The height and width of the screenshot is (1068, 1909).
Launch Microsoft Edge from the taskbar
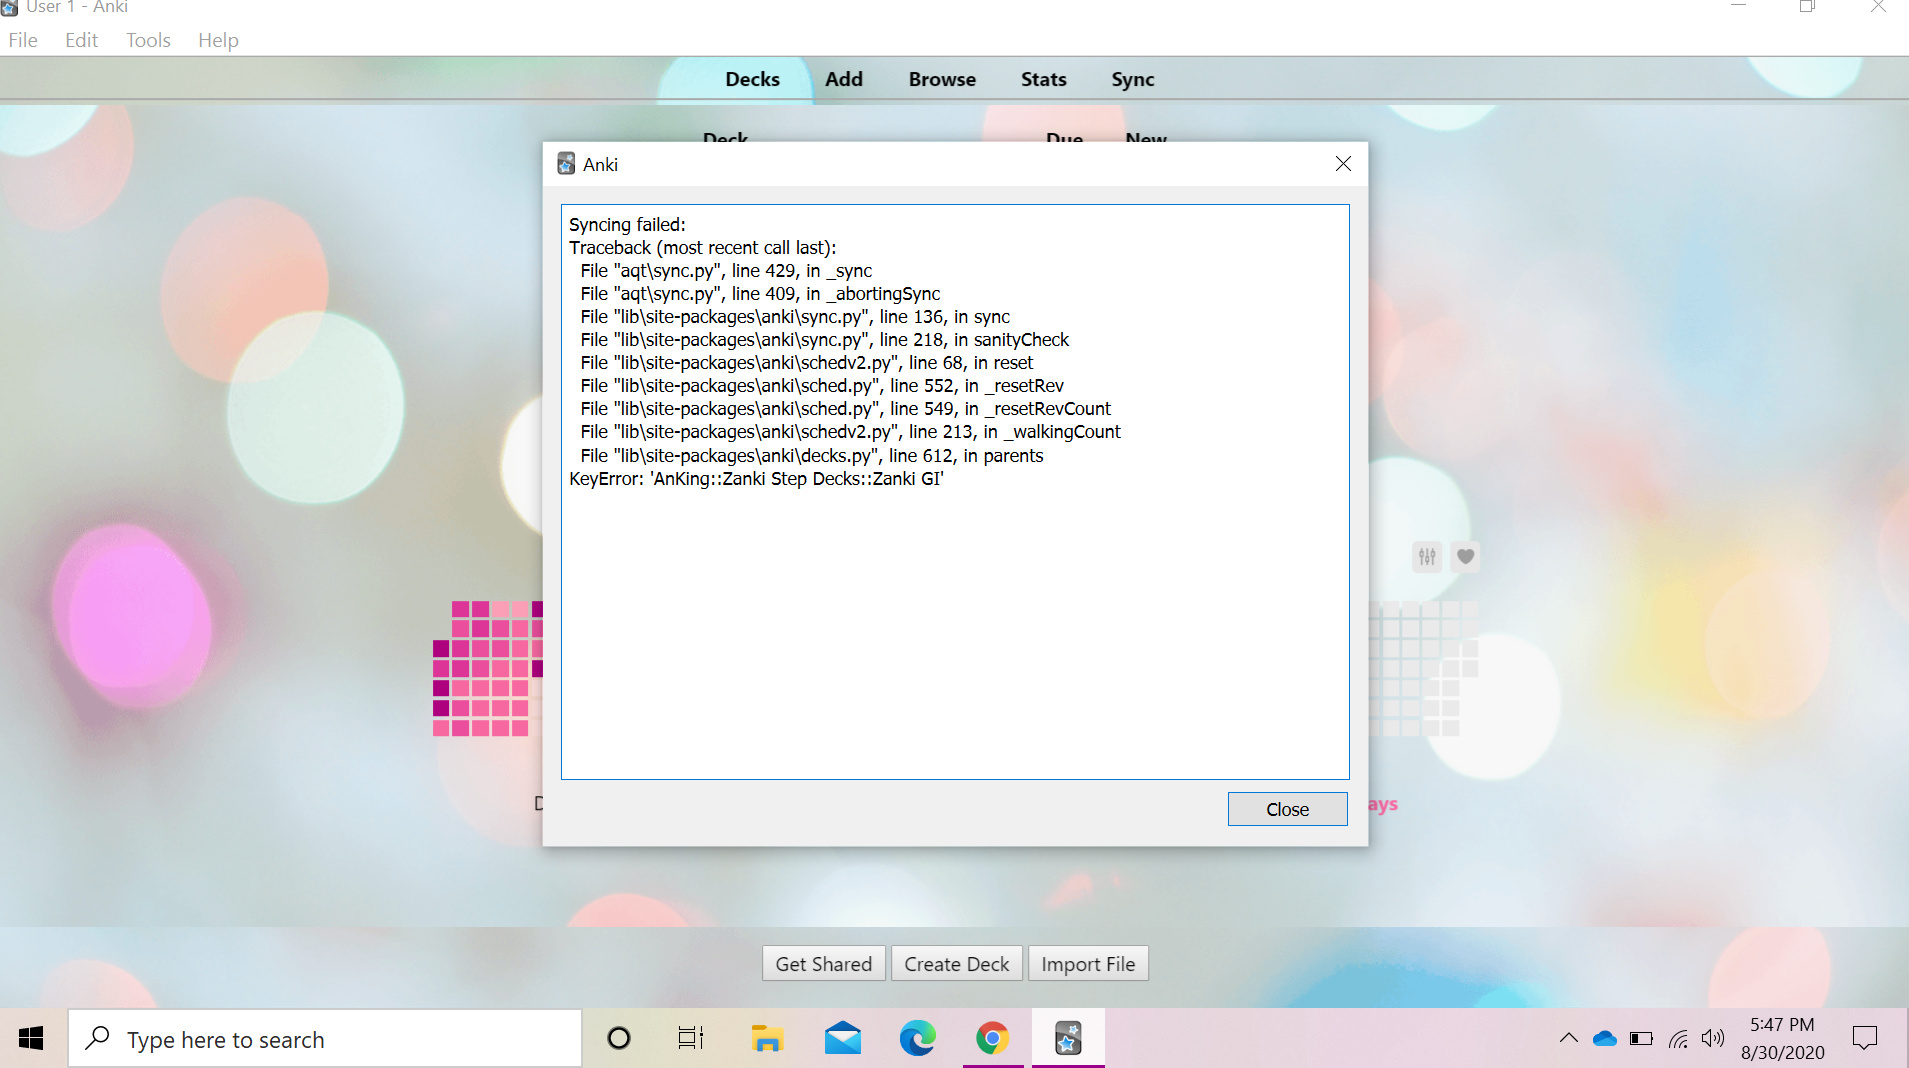pos(917,1039)
